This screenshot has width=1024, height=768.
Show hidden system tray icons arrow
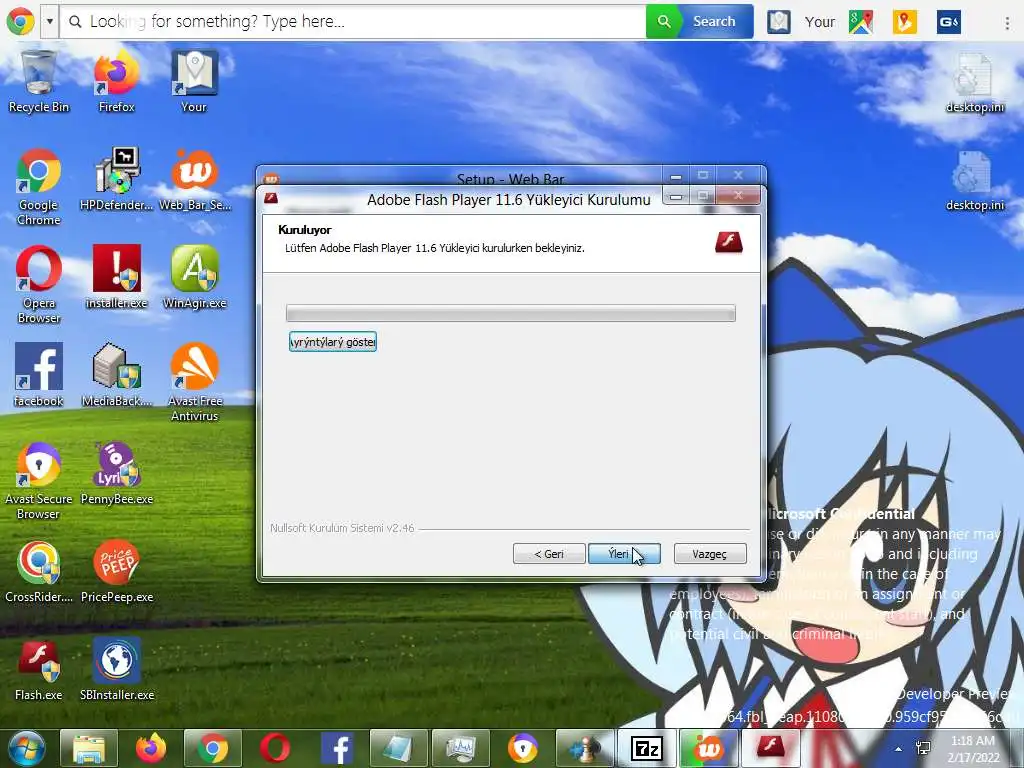tap(899, 749)
